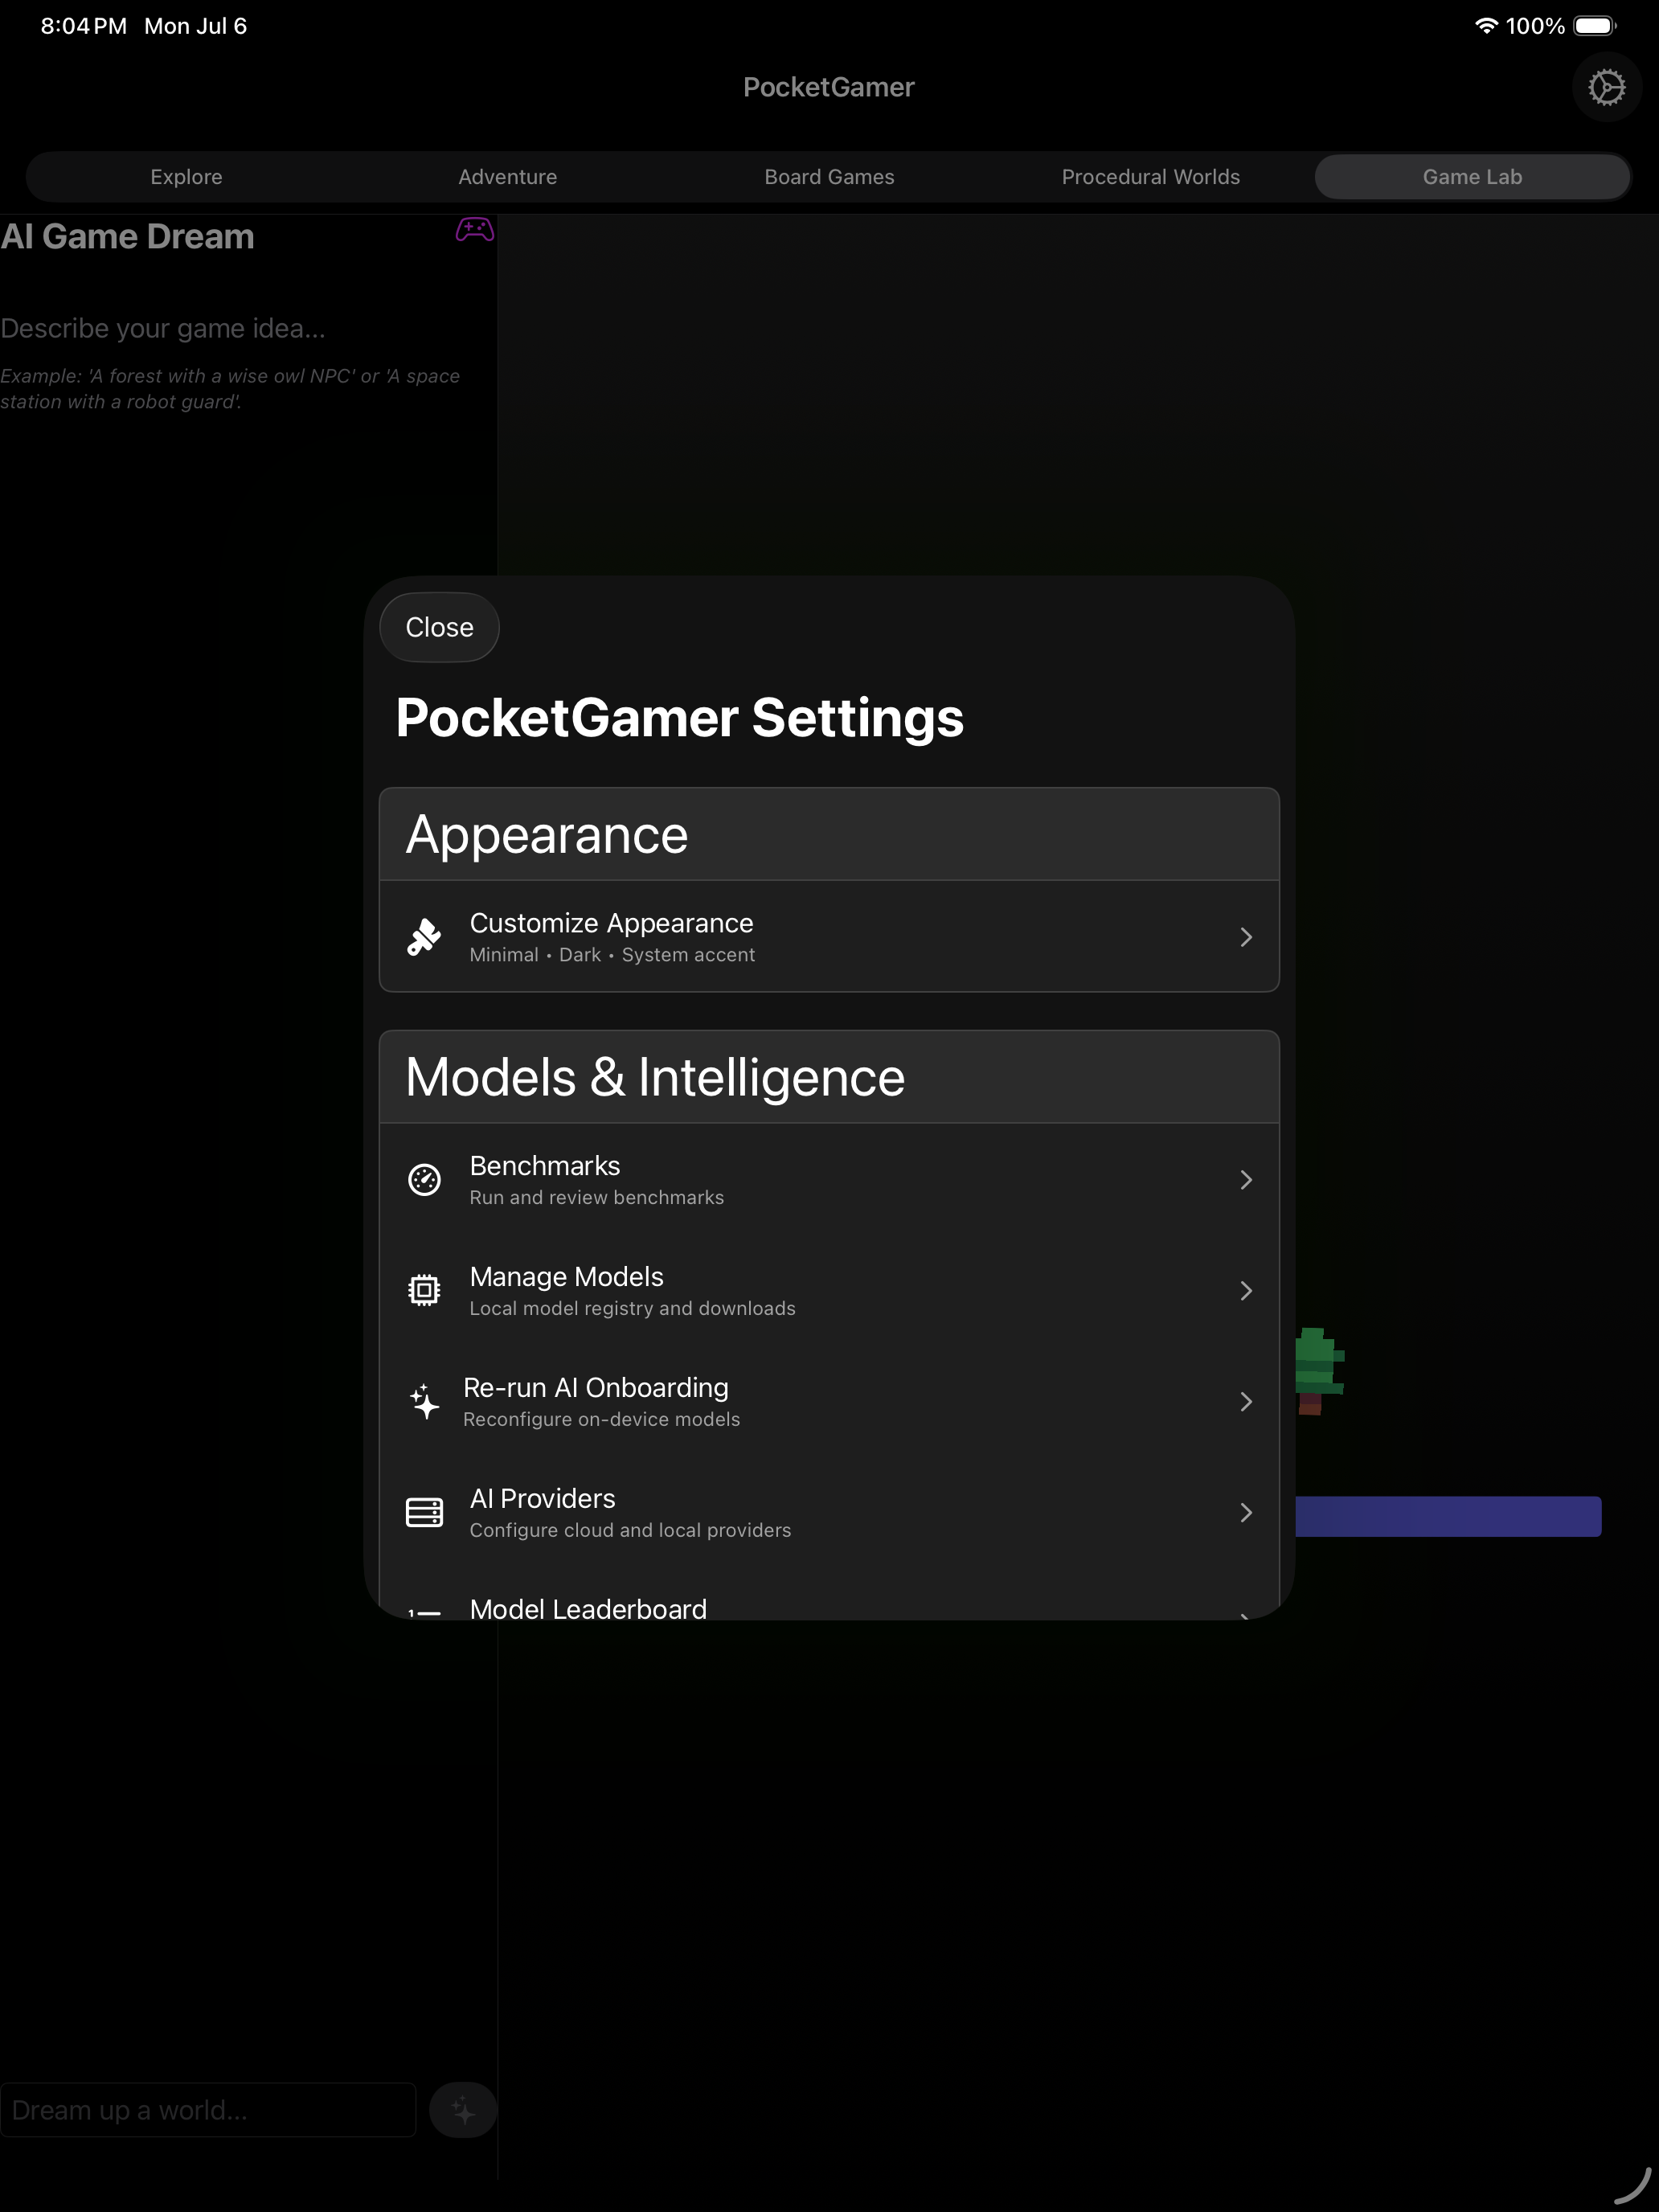The image size is (1659, 2212).
Task: Tap the sparkle icon for AI Onboarding
Action: click(424, 1401)
